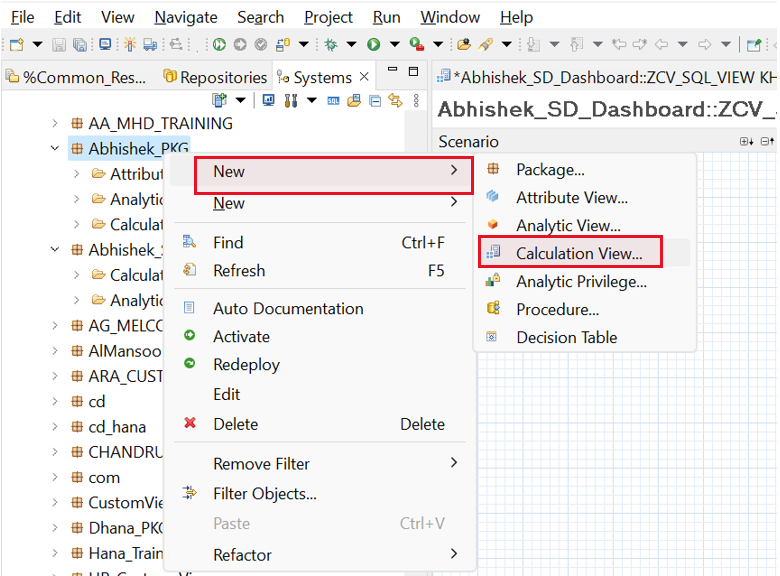Expand the Refactor submenu arrow
780x576 pixels.
(454, 554)
